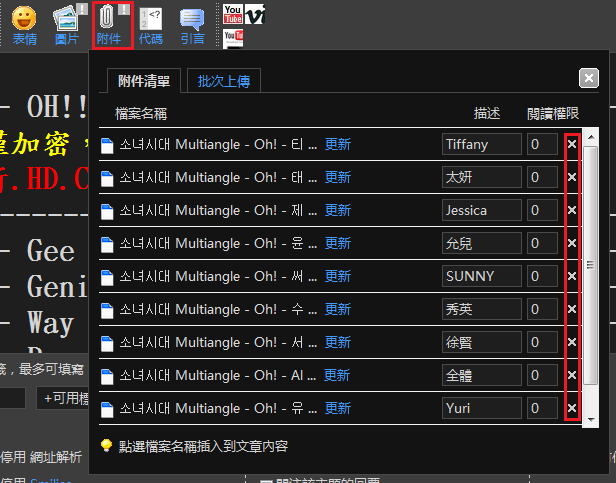616x483 pixels.
Task: Edit the SUNNY description field
Action: 482,276
